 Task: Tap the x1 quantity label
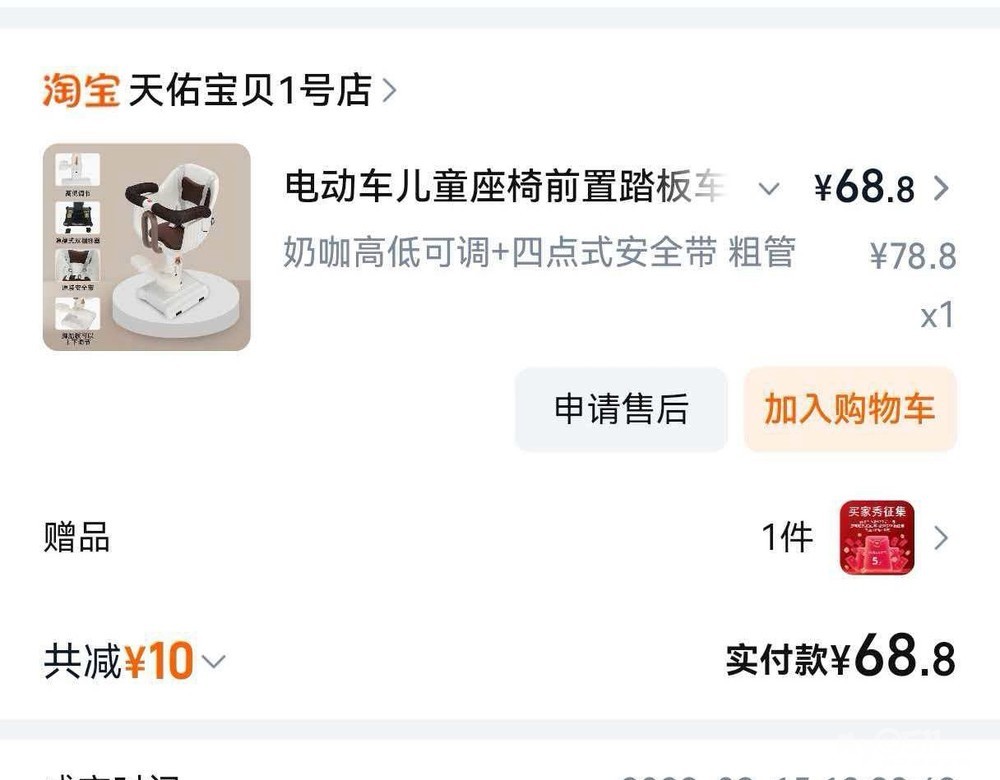tap(938, 315)
